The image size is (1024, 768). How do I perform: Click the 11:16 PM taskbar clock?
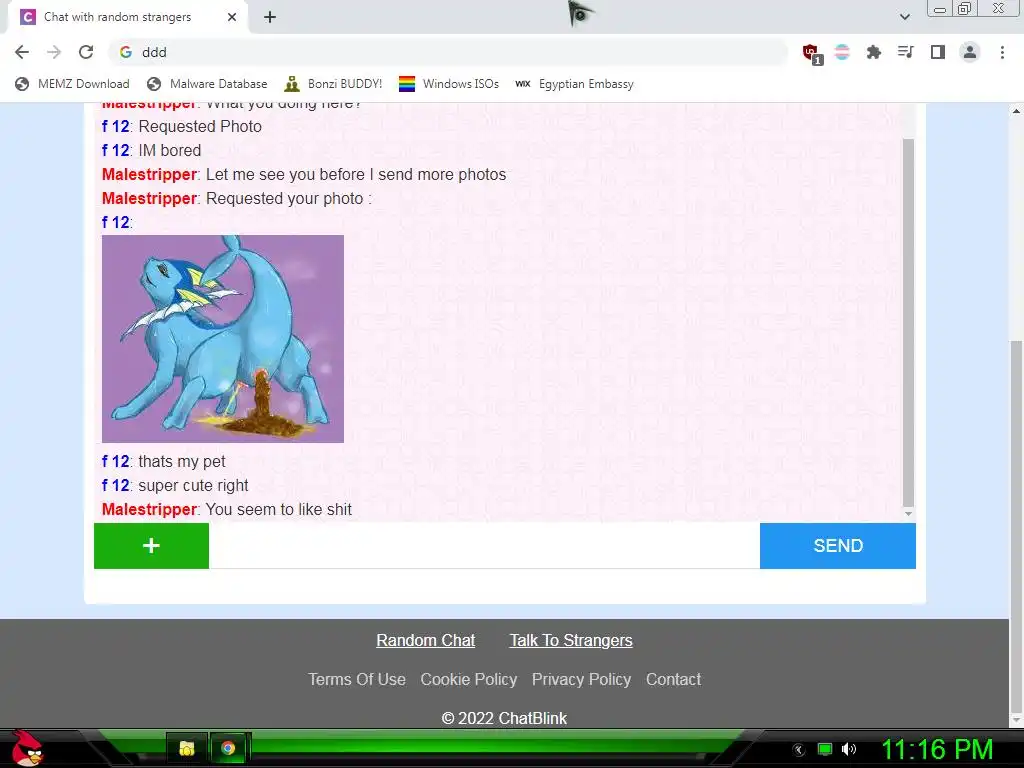[937, 749]
